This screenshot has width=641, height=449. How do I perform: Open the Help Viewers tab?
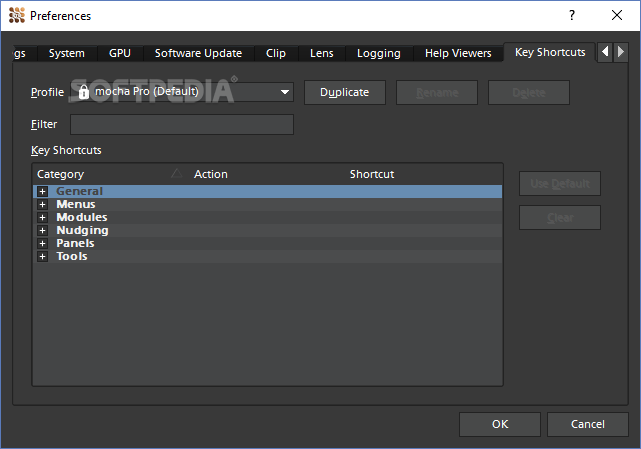pos(458,53)
